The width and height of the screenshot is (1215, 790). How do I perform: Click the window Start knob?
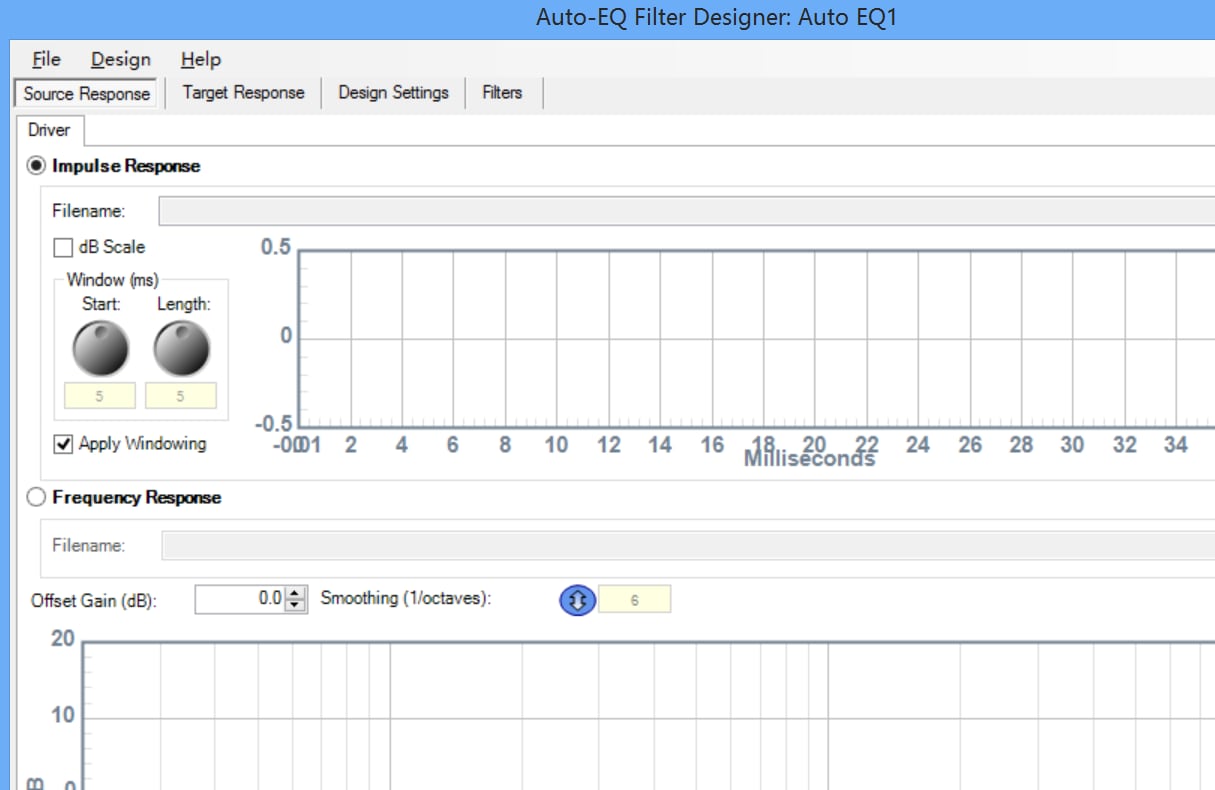point(100,349)
